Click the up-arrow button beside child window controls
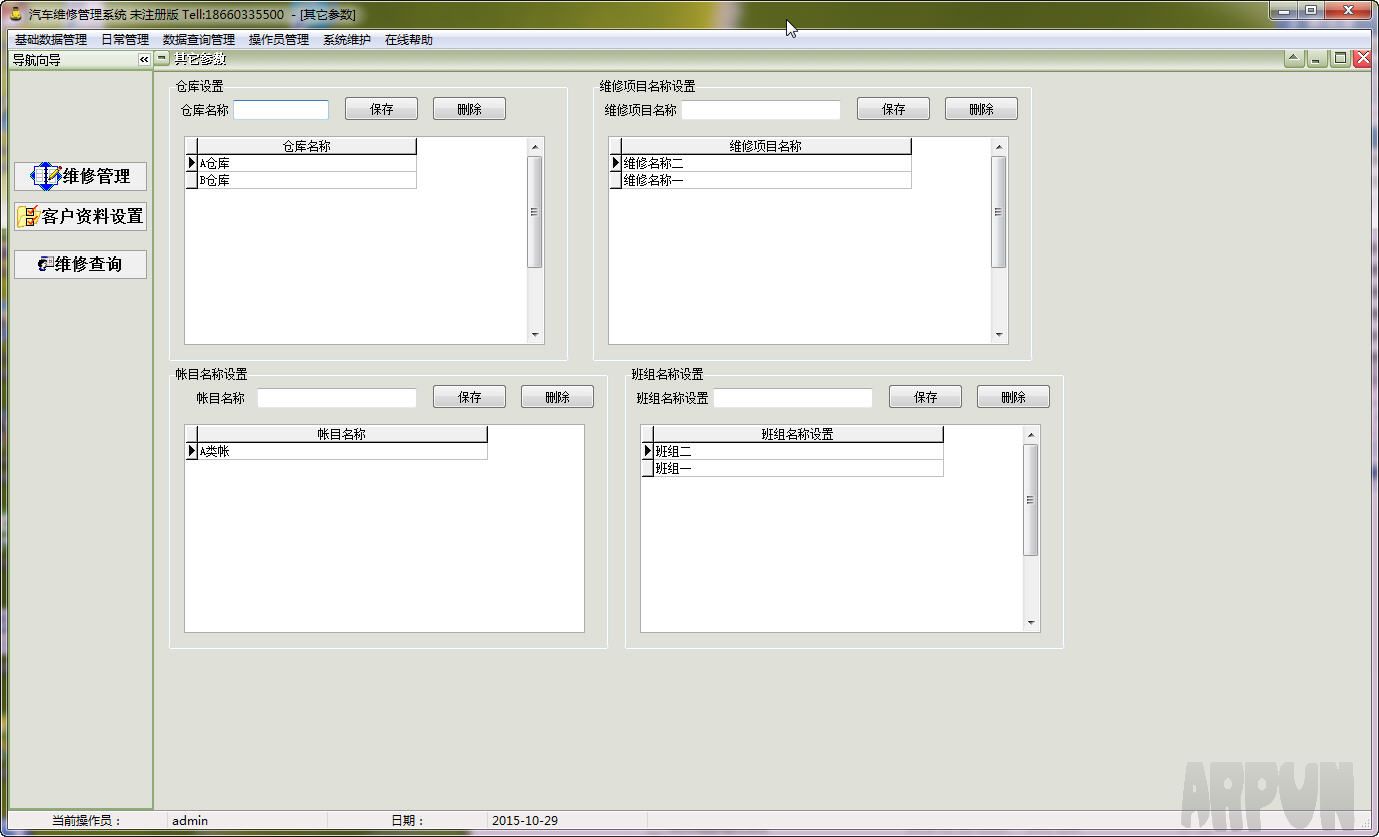This screenshot has height=837, width=1379. point(1295,59)
